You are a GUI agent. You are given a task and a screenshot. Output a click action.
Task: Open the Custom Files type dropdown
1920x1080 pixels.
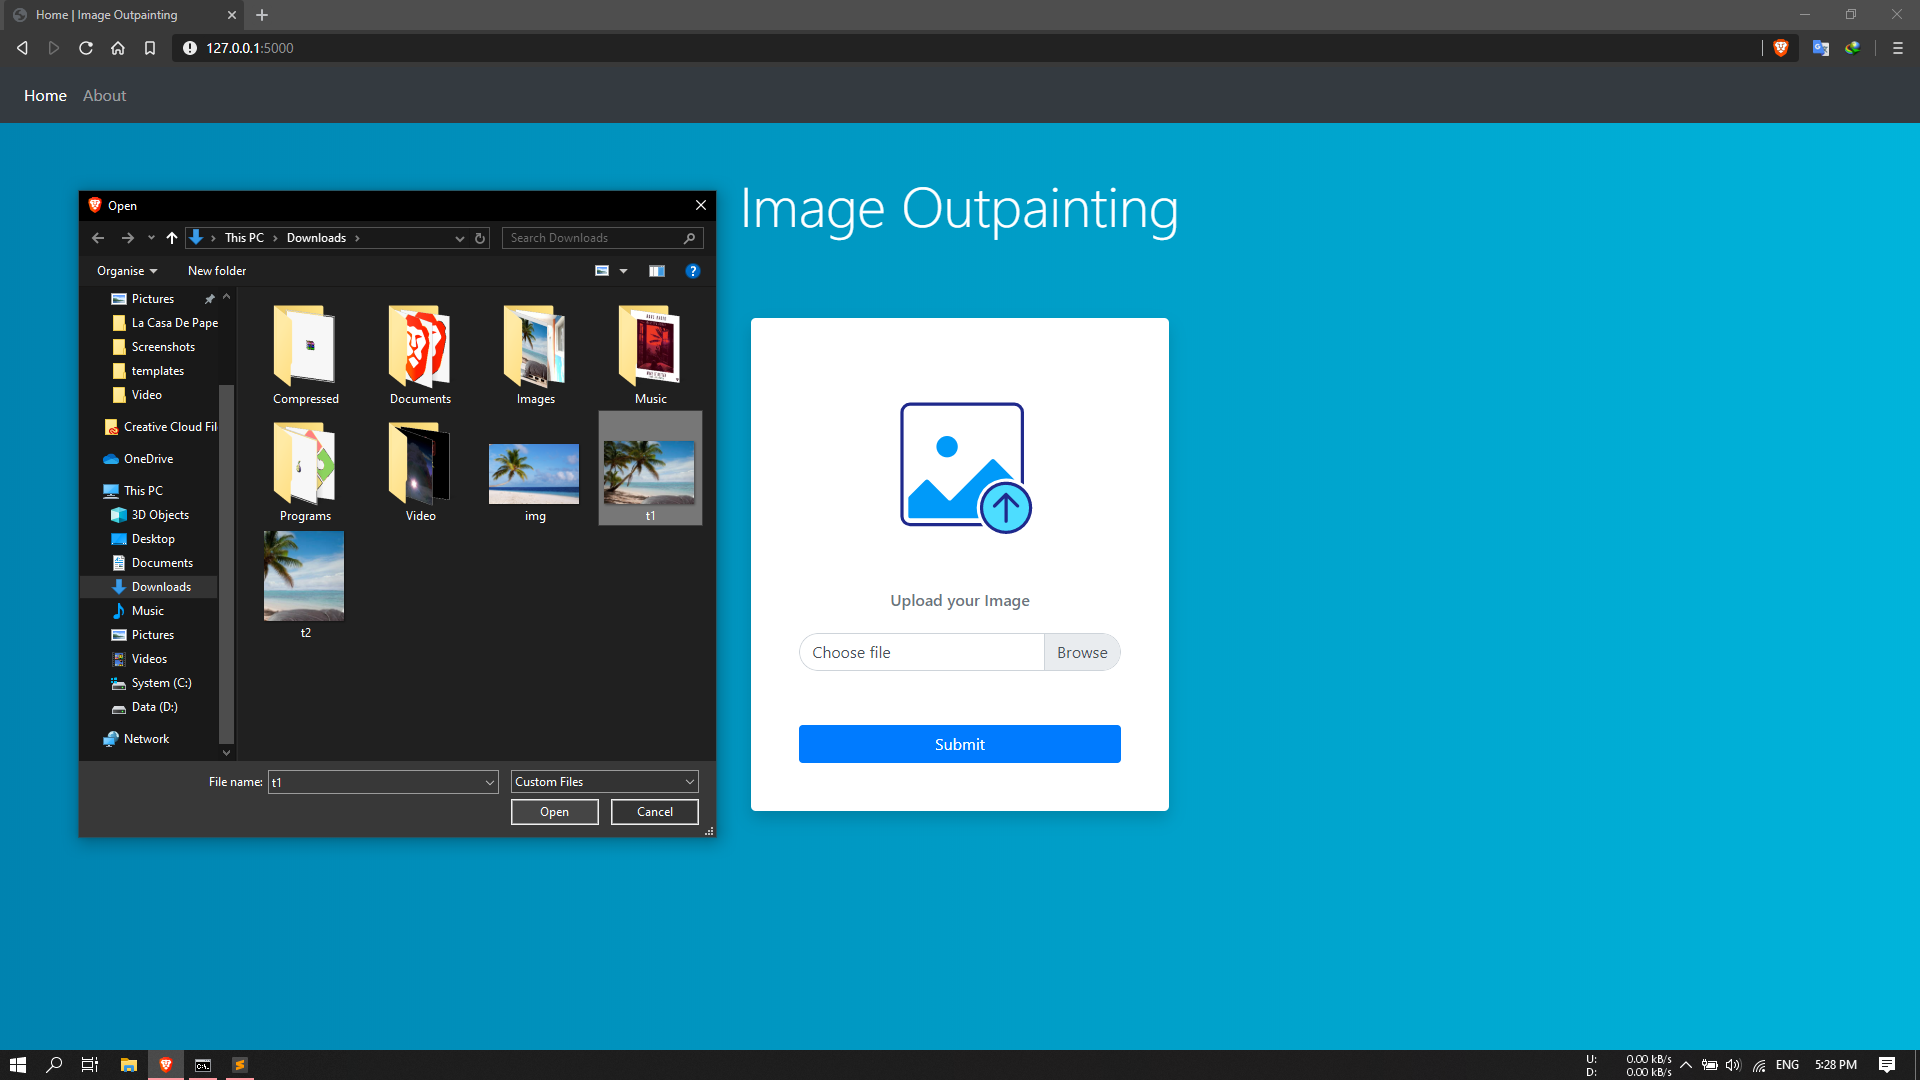(x=604, y=782)
